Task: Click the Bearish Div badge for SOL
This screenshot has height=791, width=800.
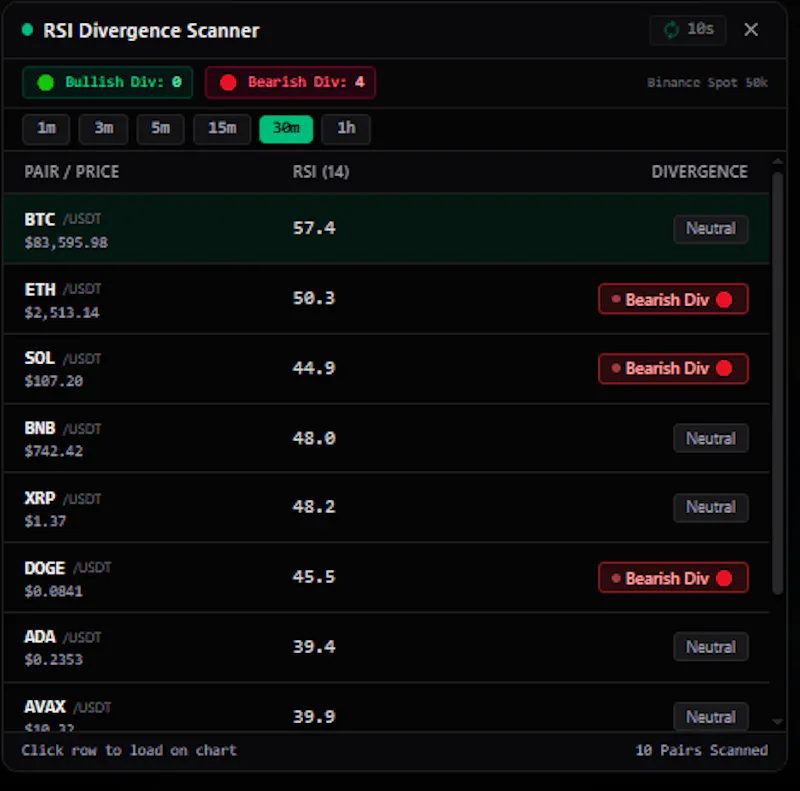Action: click(673, 368)
